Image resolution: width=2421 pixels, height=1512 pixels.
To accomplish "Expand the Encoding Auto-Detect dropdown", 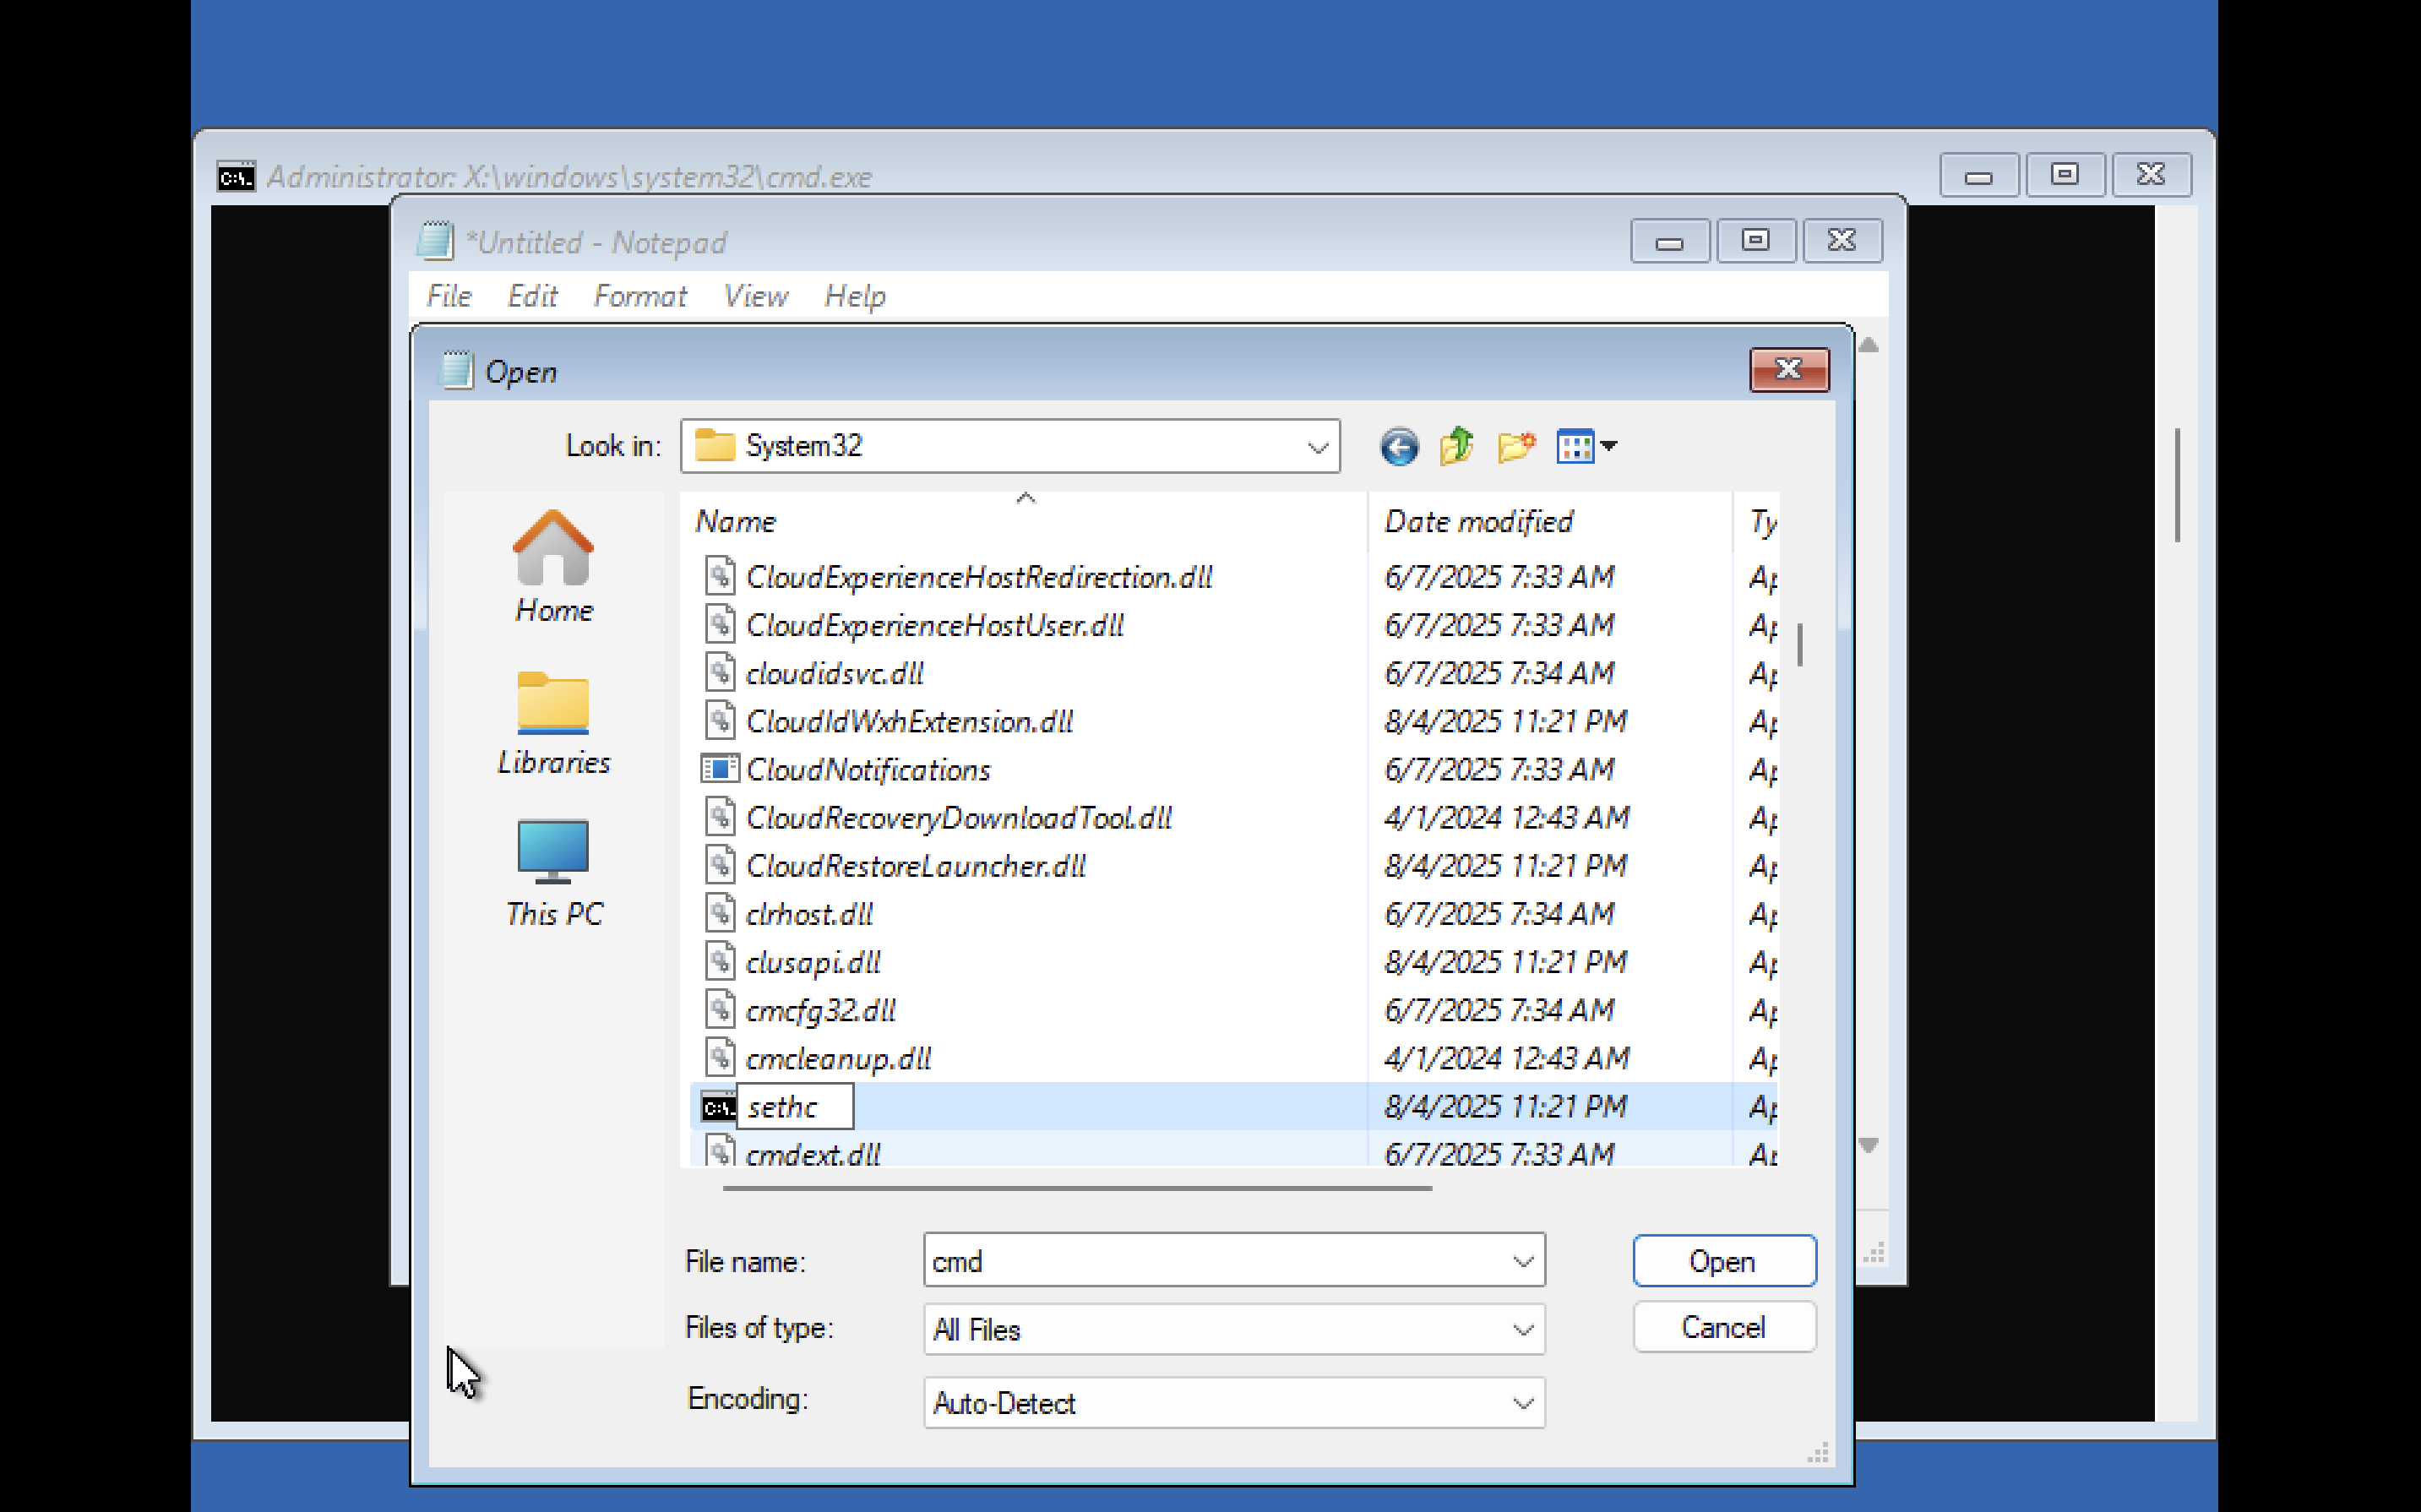I will 1522,1403.
